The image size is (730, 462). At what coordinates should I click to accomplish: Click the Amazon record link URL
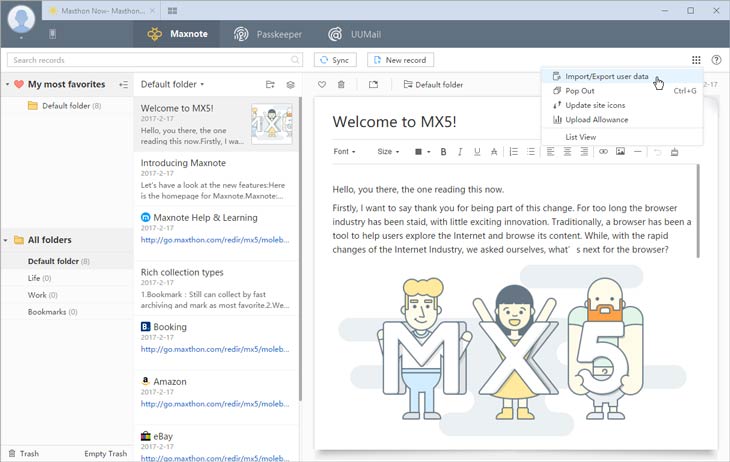pos(215,404)
